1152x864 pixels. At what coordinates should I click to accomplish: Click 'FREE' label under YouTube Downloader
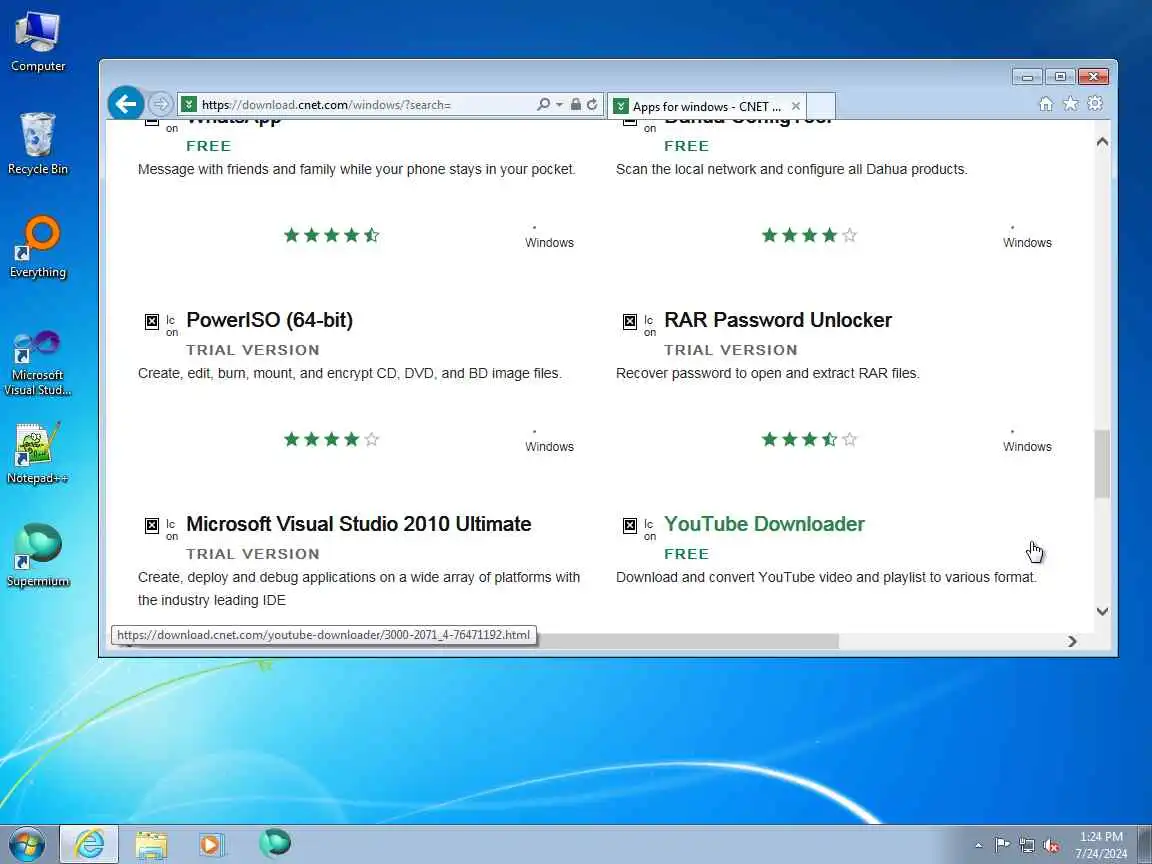tap(686, 554)
